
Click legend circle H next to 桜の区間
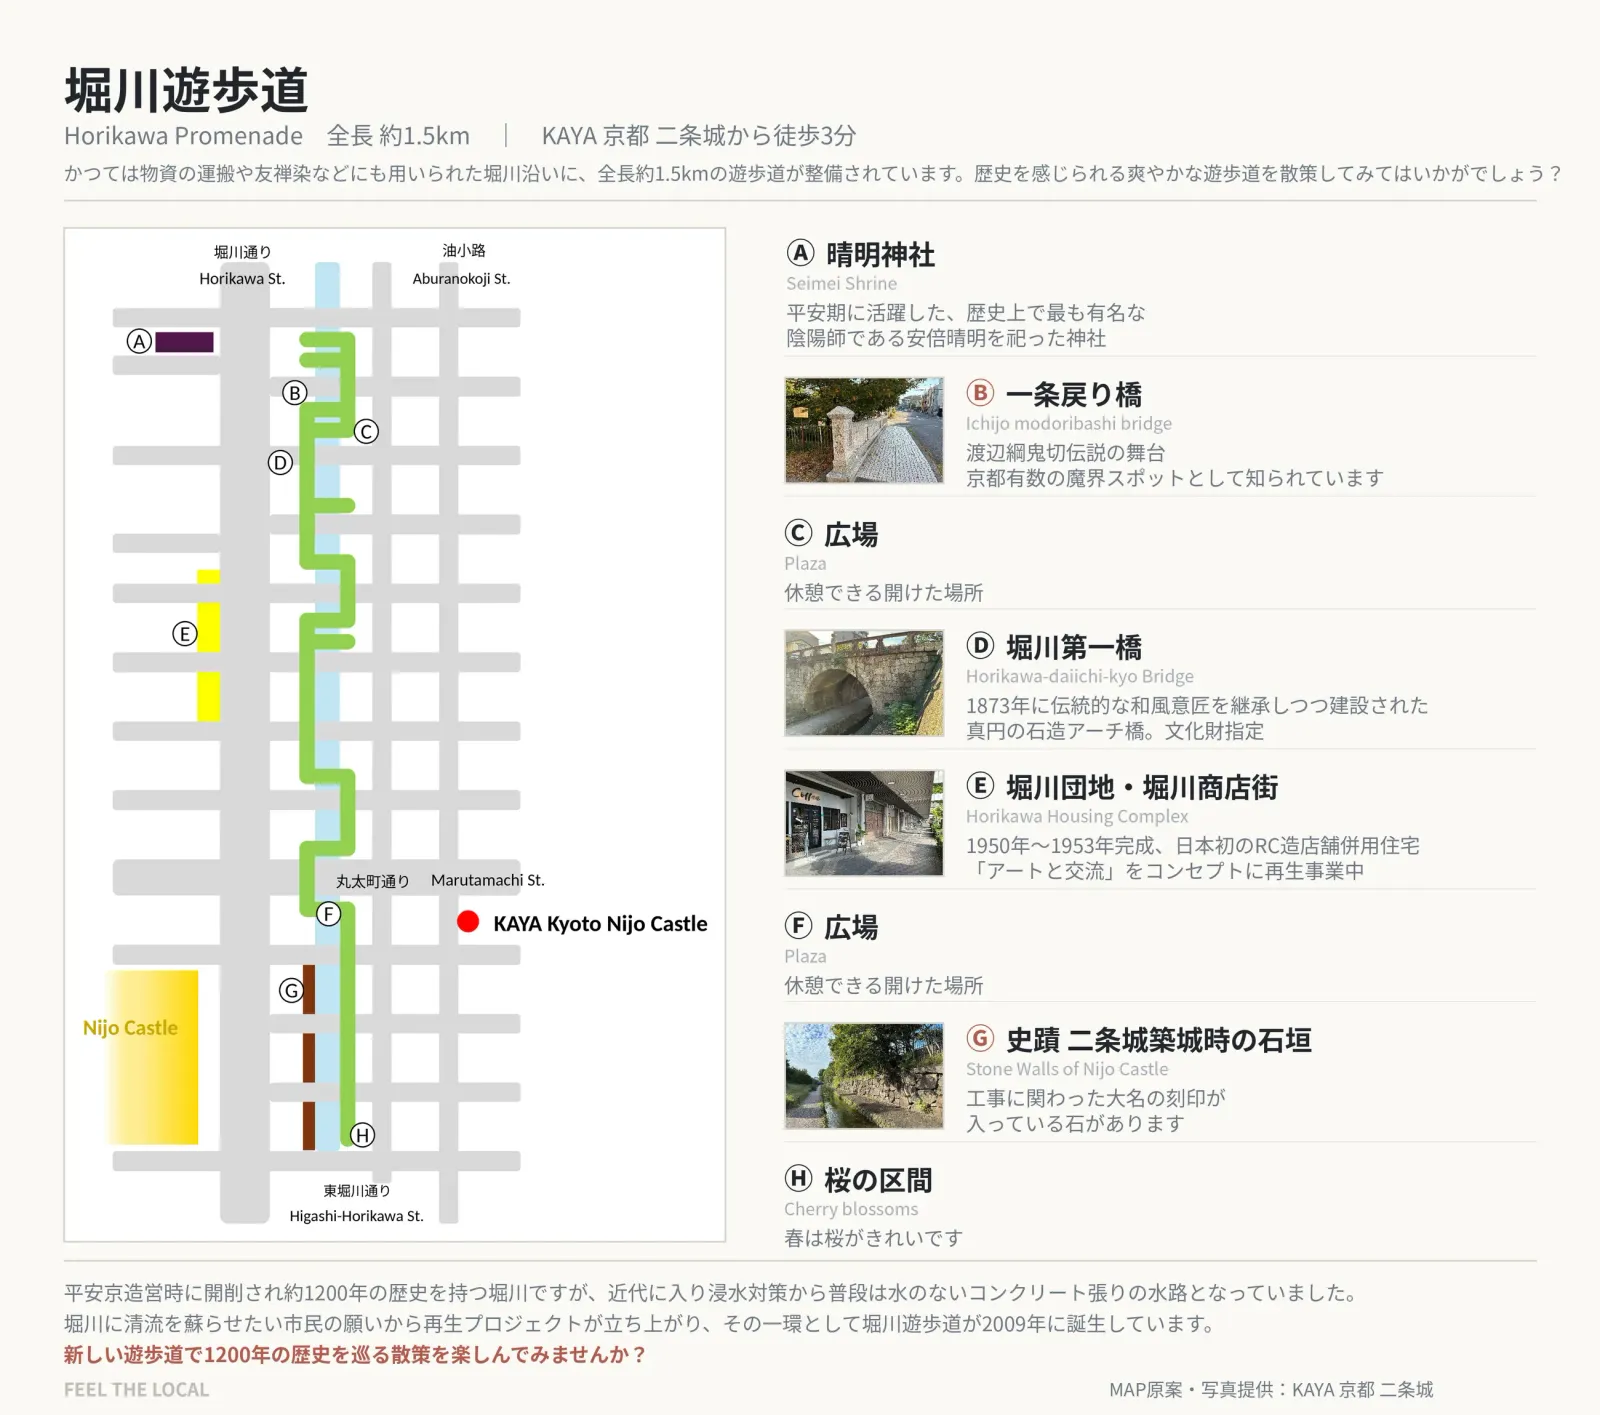(798, 1179)
